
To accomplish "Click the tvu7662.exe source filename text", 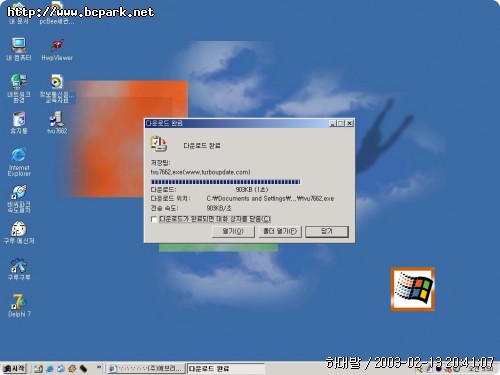I will pyautogui.click(x=200, y=172).
